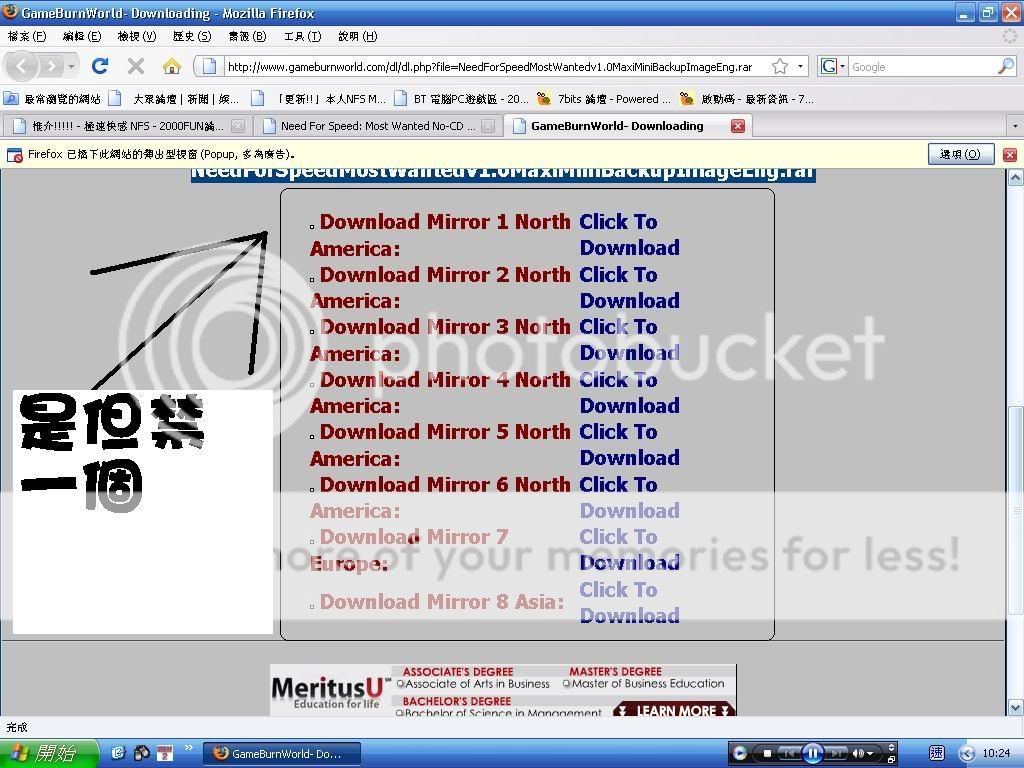Expand the tab list dropdown arrow
The width and height of the screenshot is (1024, 768).
[x=1014, y=127]
